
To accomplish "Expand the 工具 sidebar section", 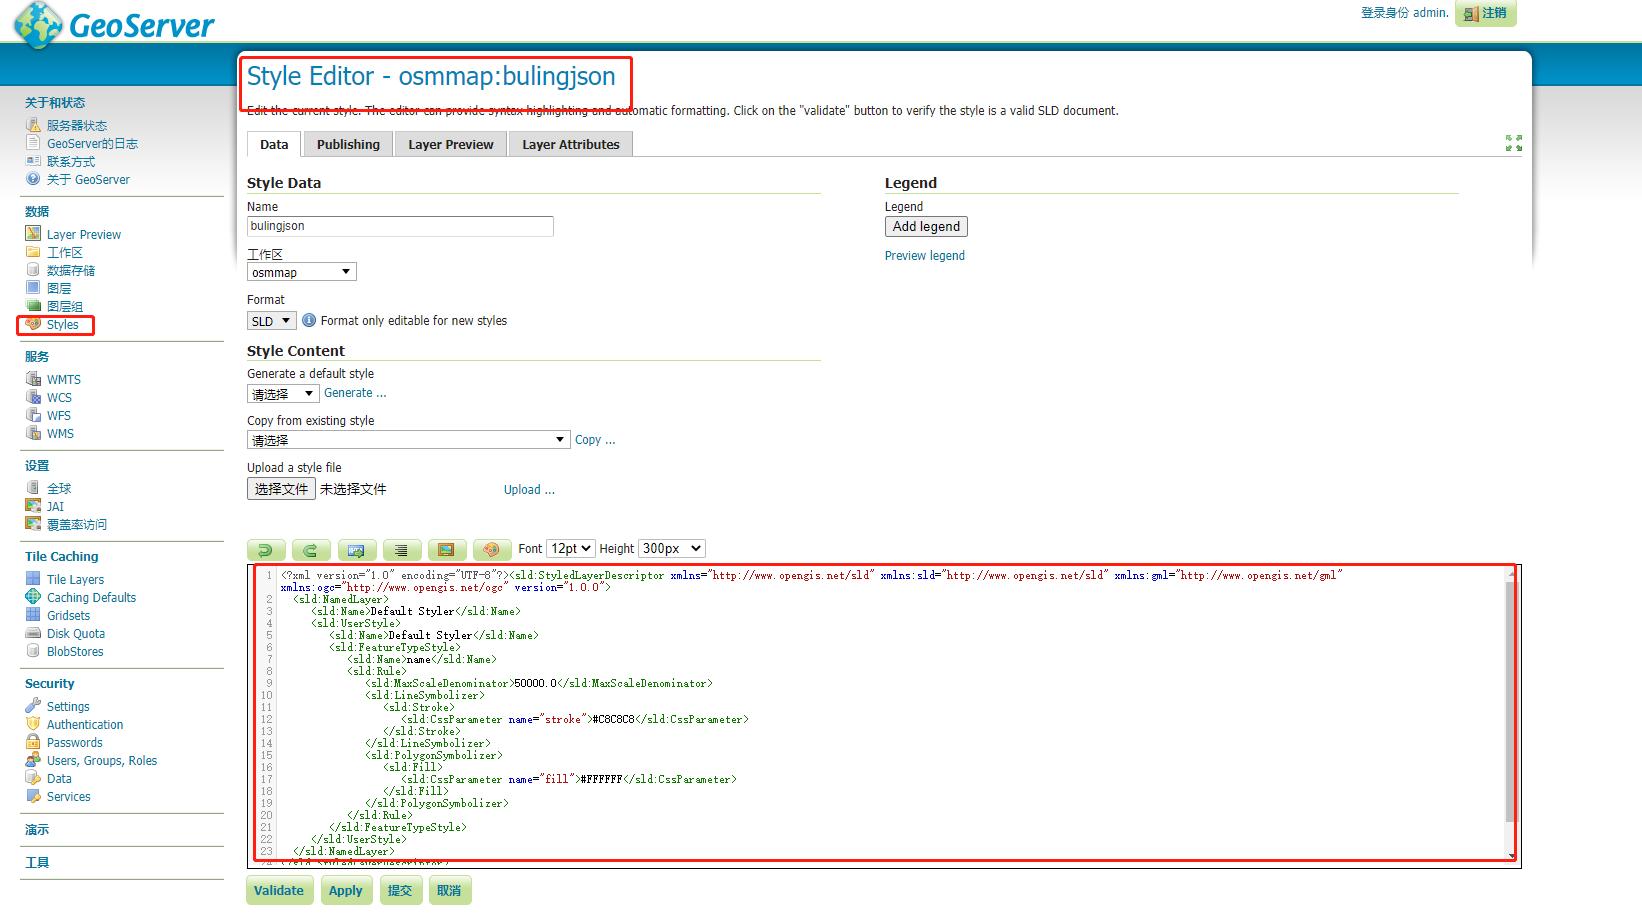I will [x=37, y=862].
